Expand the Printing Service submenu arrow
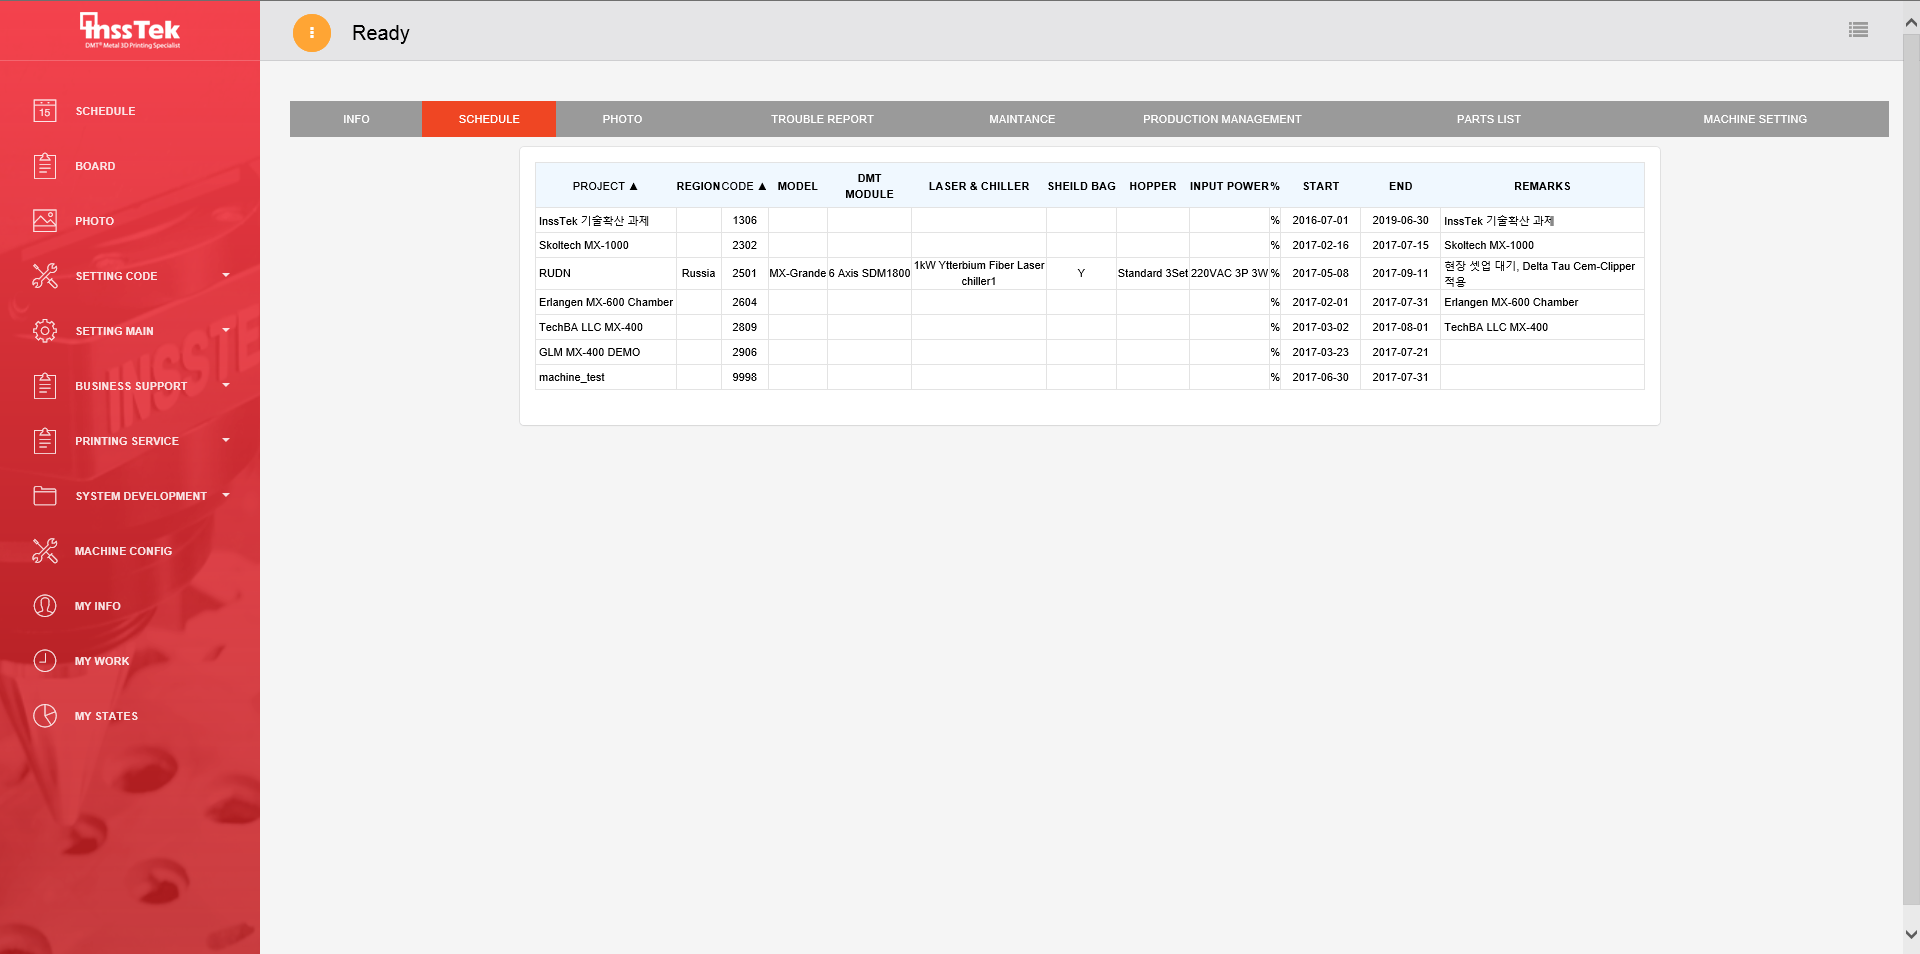 (226, 440)
